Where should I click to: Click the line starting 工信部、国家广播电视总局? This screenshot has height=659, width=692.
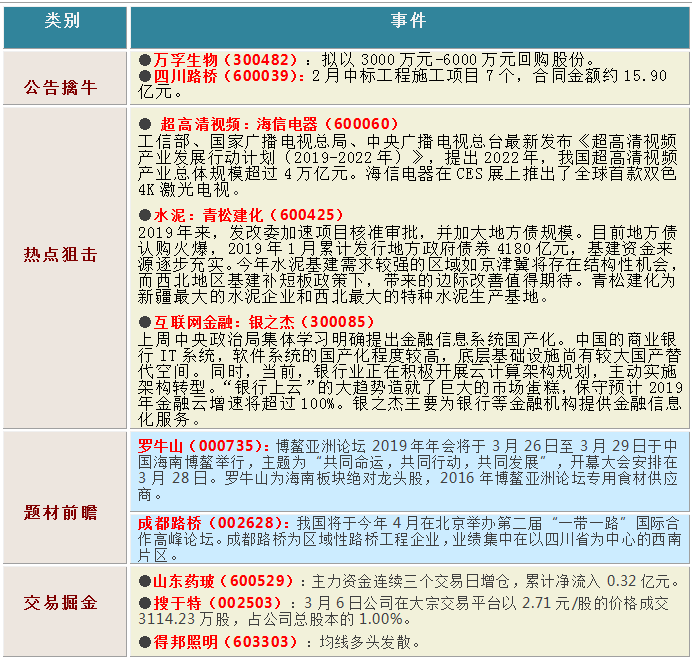click(407, 142)
